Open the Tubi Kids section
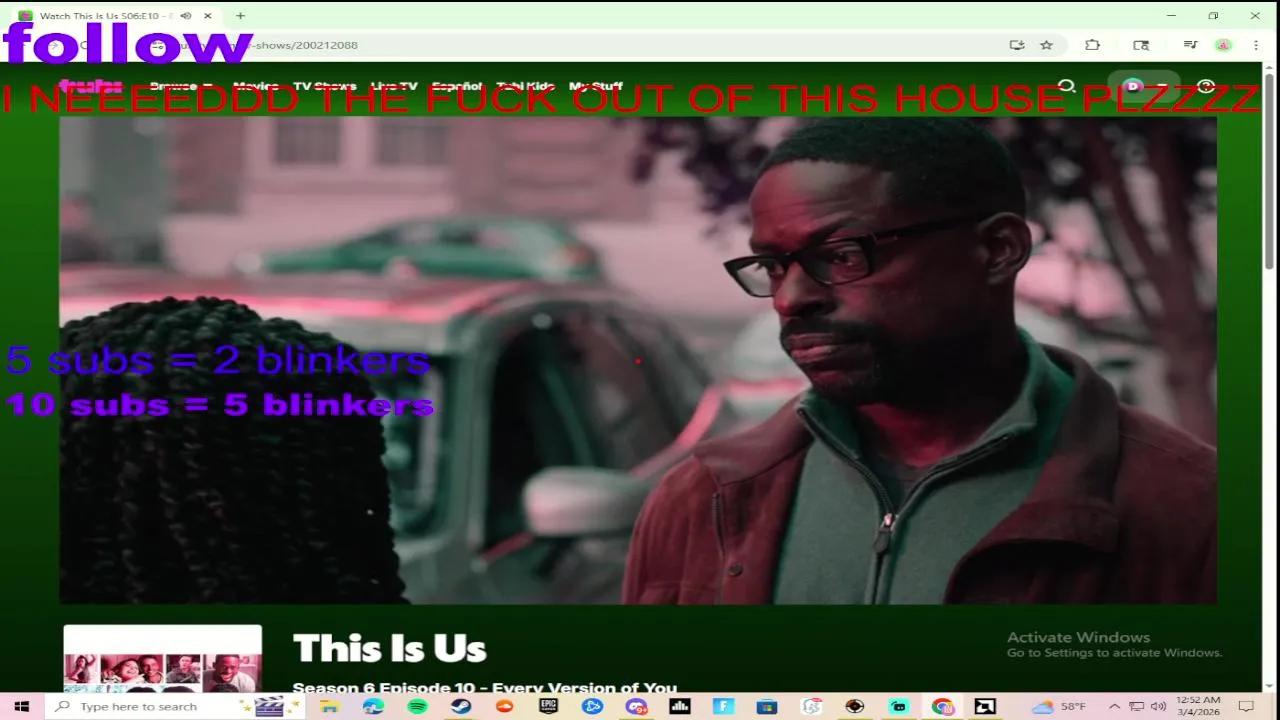This screenshot has width=1280, height=720. (x=525, y=86)
